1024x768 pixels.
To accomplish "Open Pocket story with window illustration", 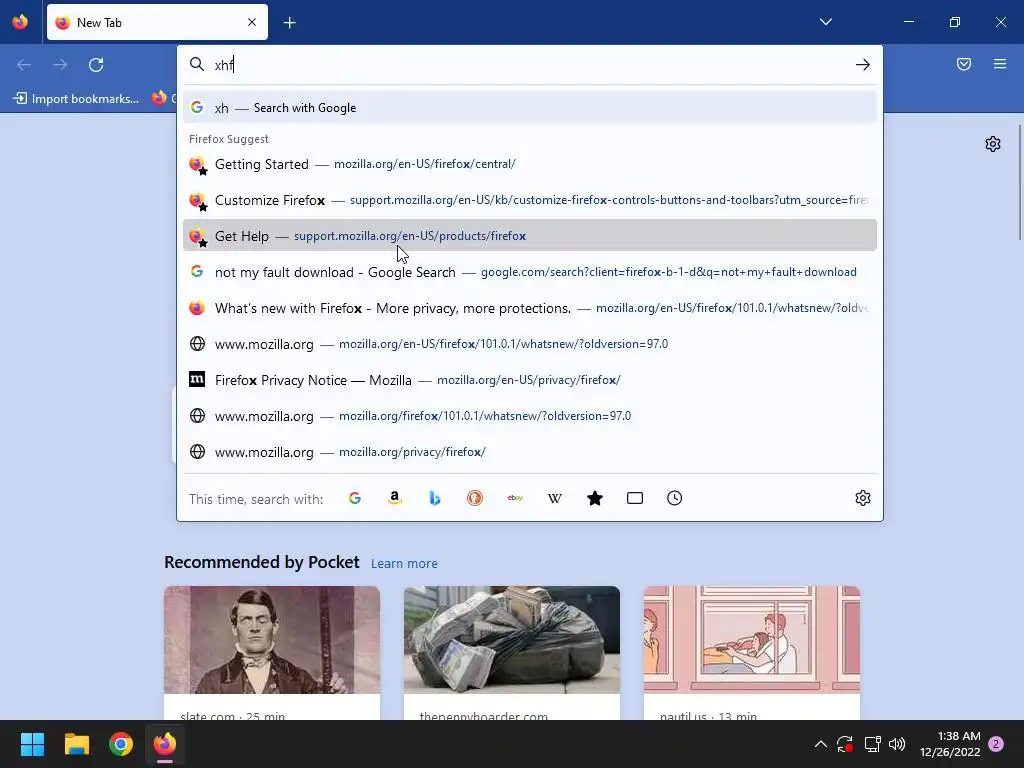I will click(752, 653).
